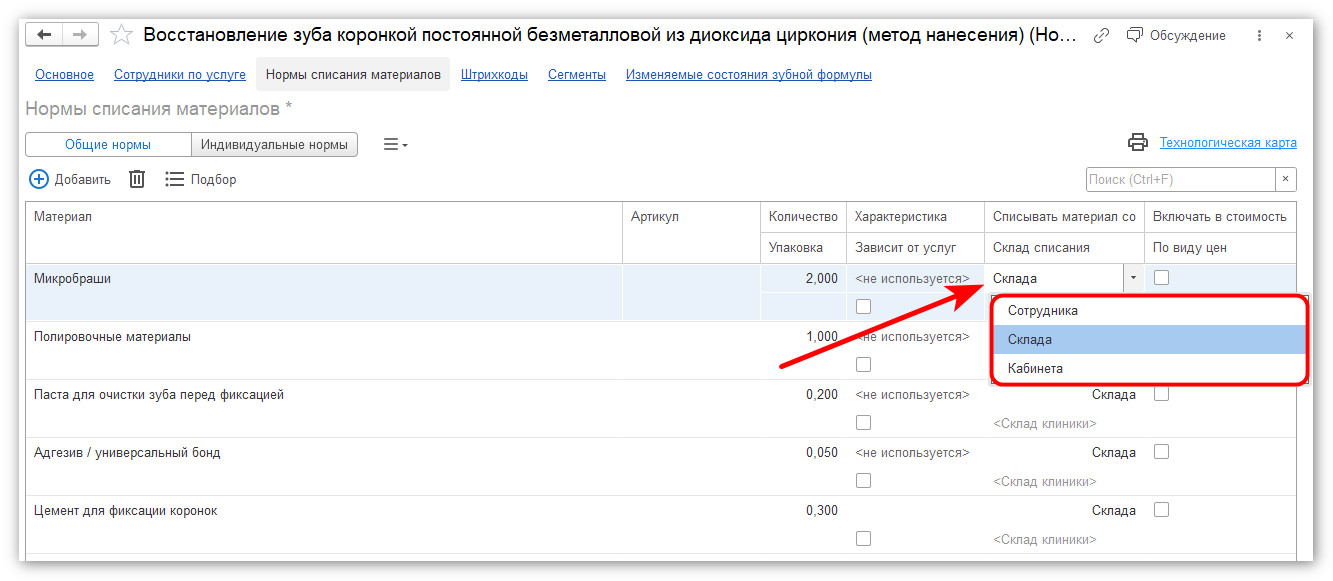Choose Кабинета from the dropdown list
Image resolution: width=1333 pixels, height=581 pixels.
tap(1149, 368)
